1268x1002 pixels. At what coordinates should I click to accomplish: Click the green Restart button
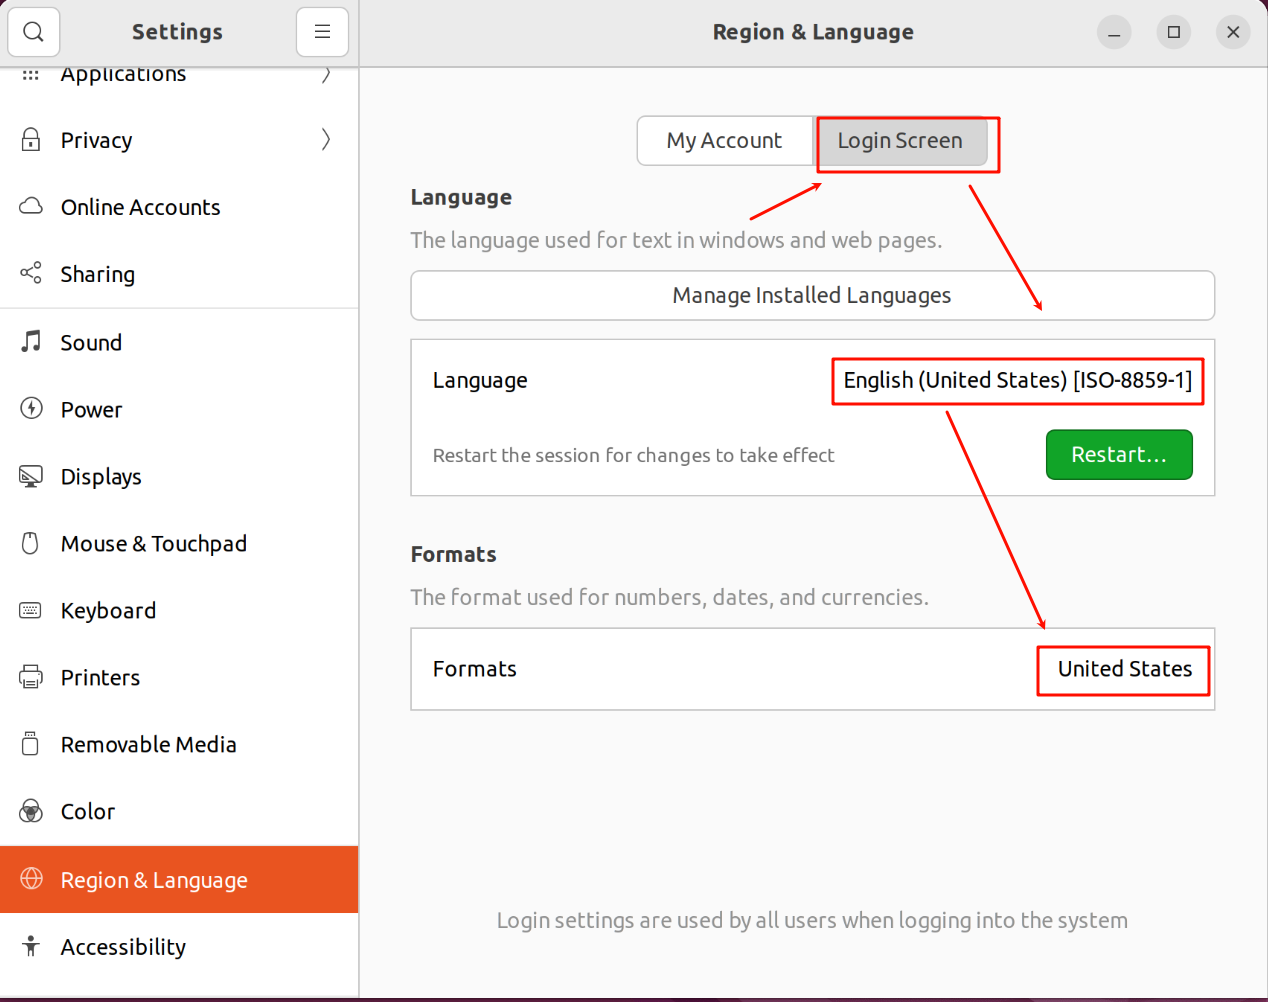pyautogui.click(x=1118, y=455)
